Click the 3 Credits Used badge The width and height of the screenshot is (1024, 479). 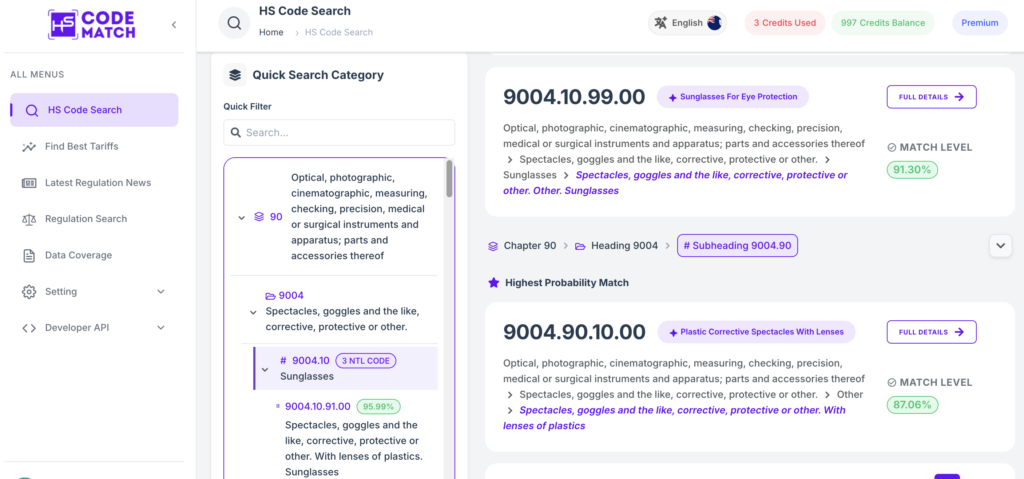(784, 23)
